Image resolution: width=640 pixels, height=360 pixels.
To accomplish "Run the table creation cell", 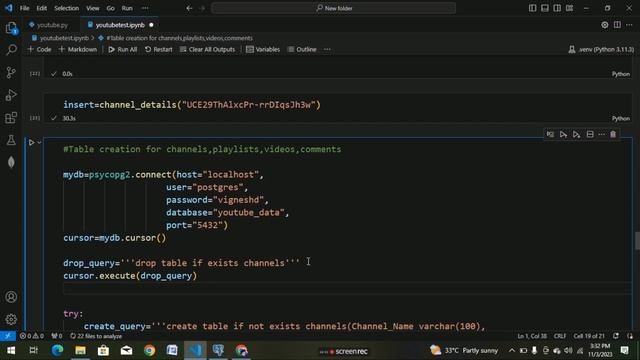I will (31, 142).
